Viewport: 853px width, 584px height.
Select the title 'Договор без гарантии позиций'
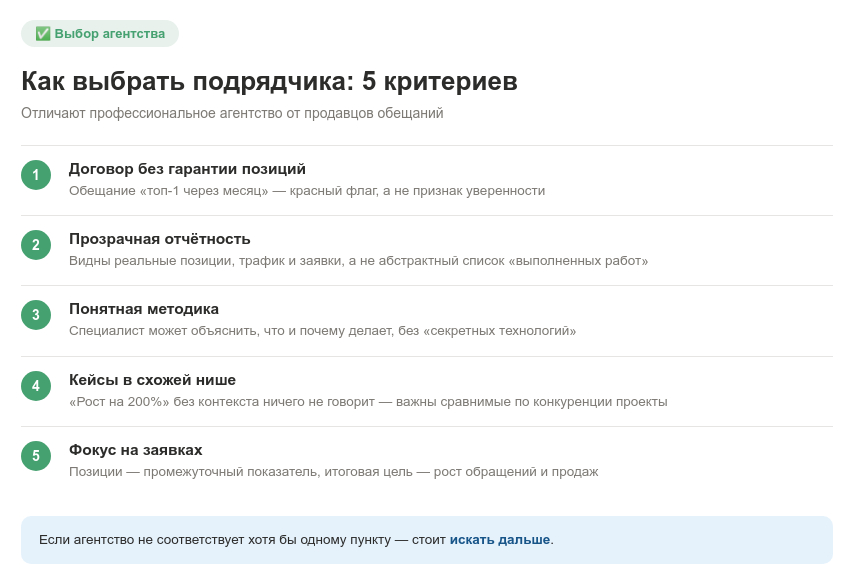pyautogui.click(x=187, y=169)
